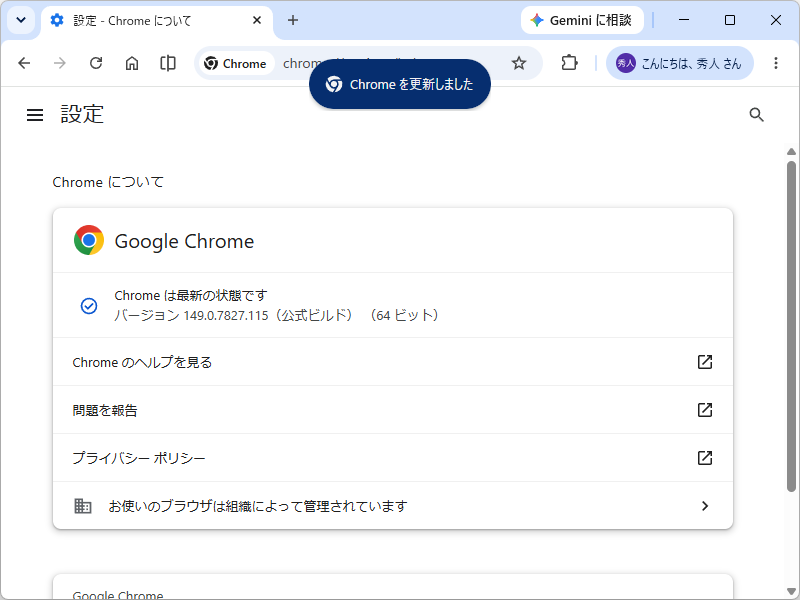The image size is (800, 600).
Task: Open the tab search dropdown arrow
Action: [21, 20]
